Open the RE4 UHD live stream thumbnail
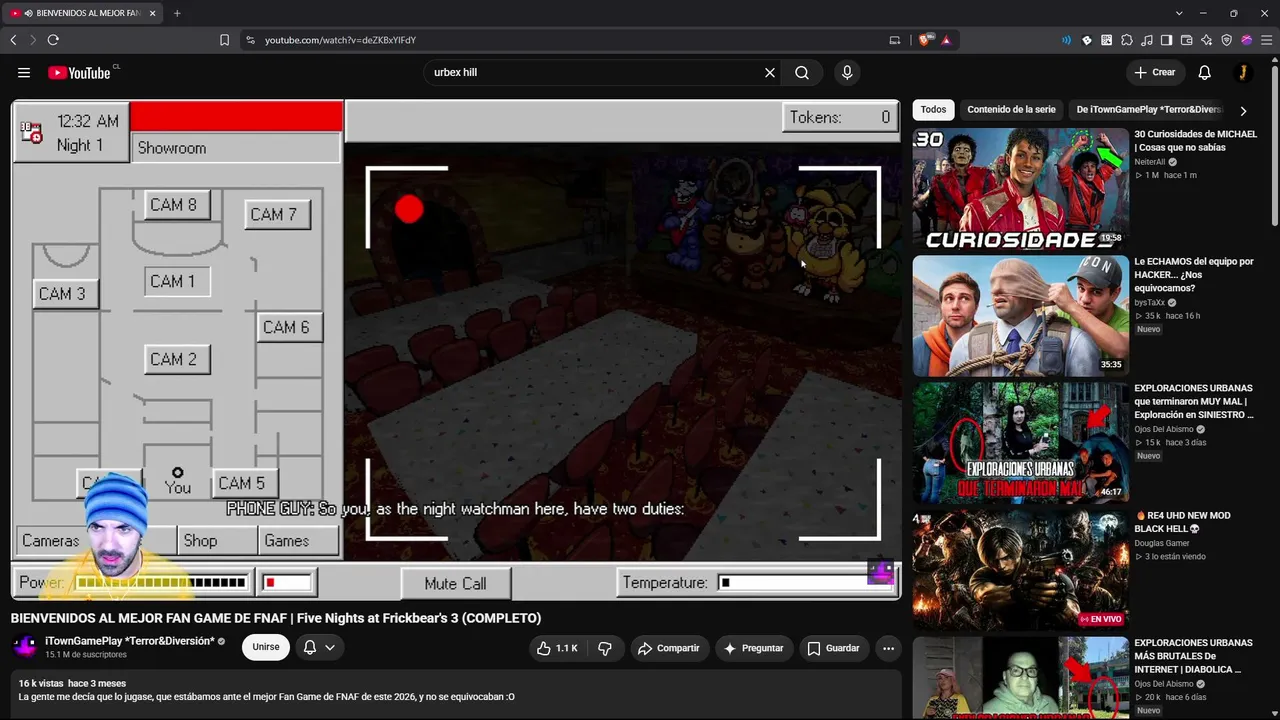The height and width of the screenshot is (720, 1280). point(1020,570)
